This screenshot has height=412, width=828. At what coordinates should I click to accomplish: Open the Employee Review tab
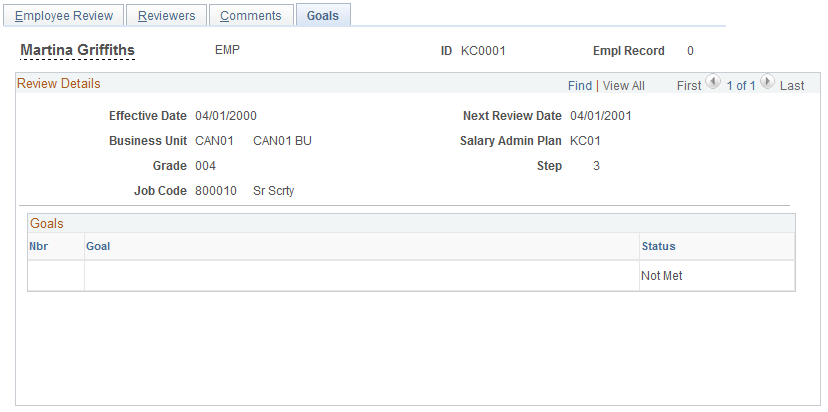click(x=64, y=16)
